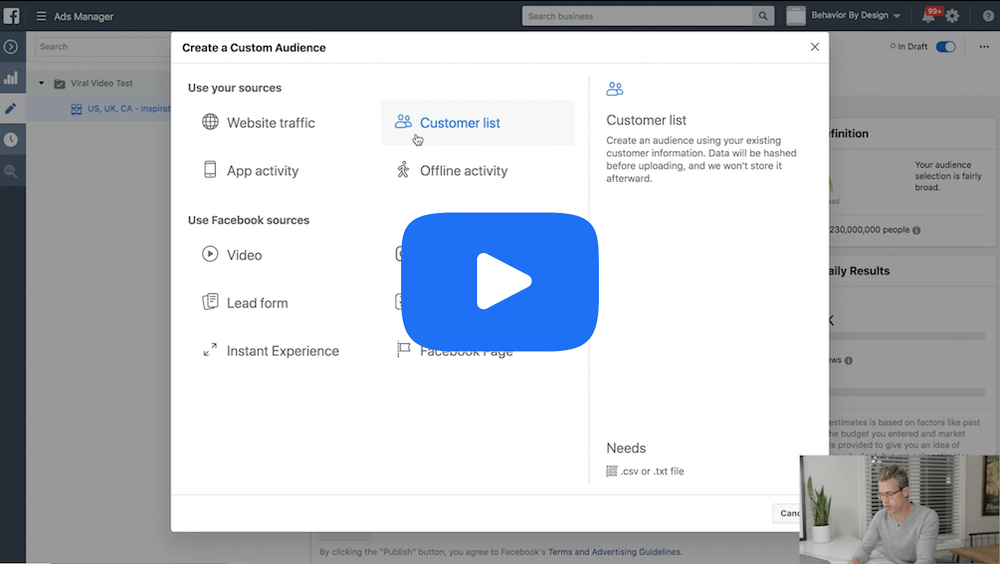Open the notifications bell
This screenshot has width=1000, height=564.
coord(929,16)
